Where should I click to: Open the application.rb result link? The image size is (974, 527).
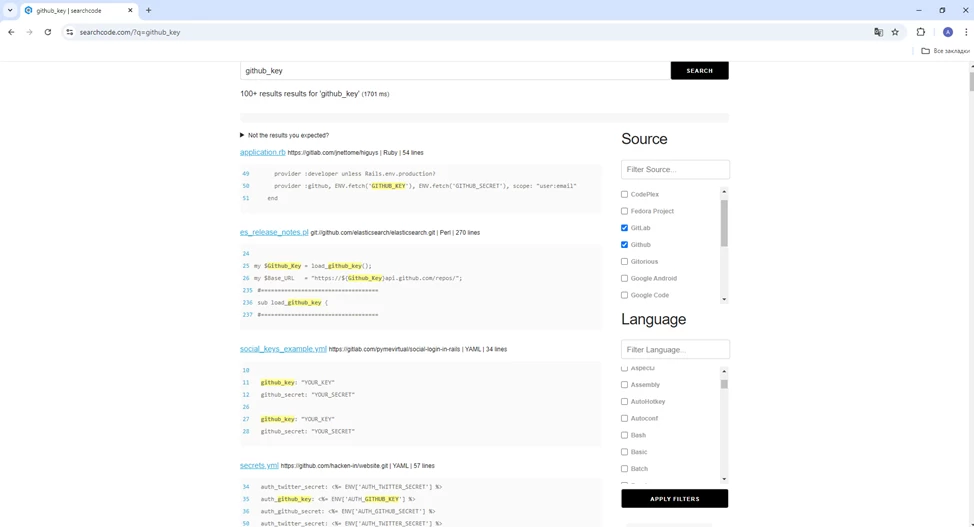(262, 152)
